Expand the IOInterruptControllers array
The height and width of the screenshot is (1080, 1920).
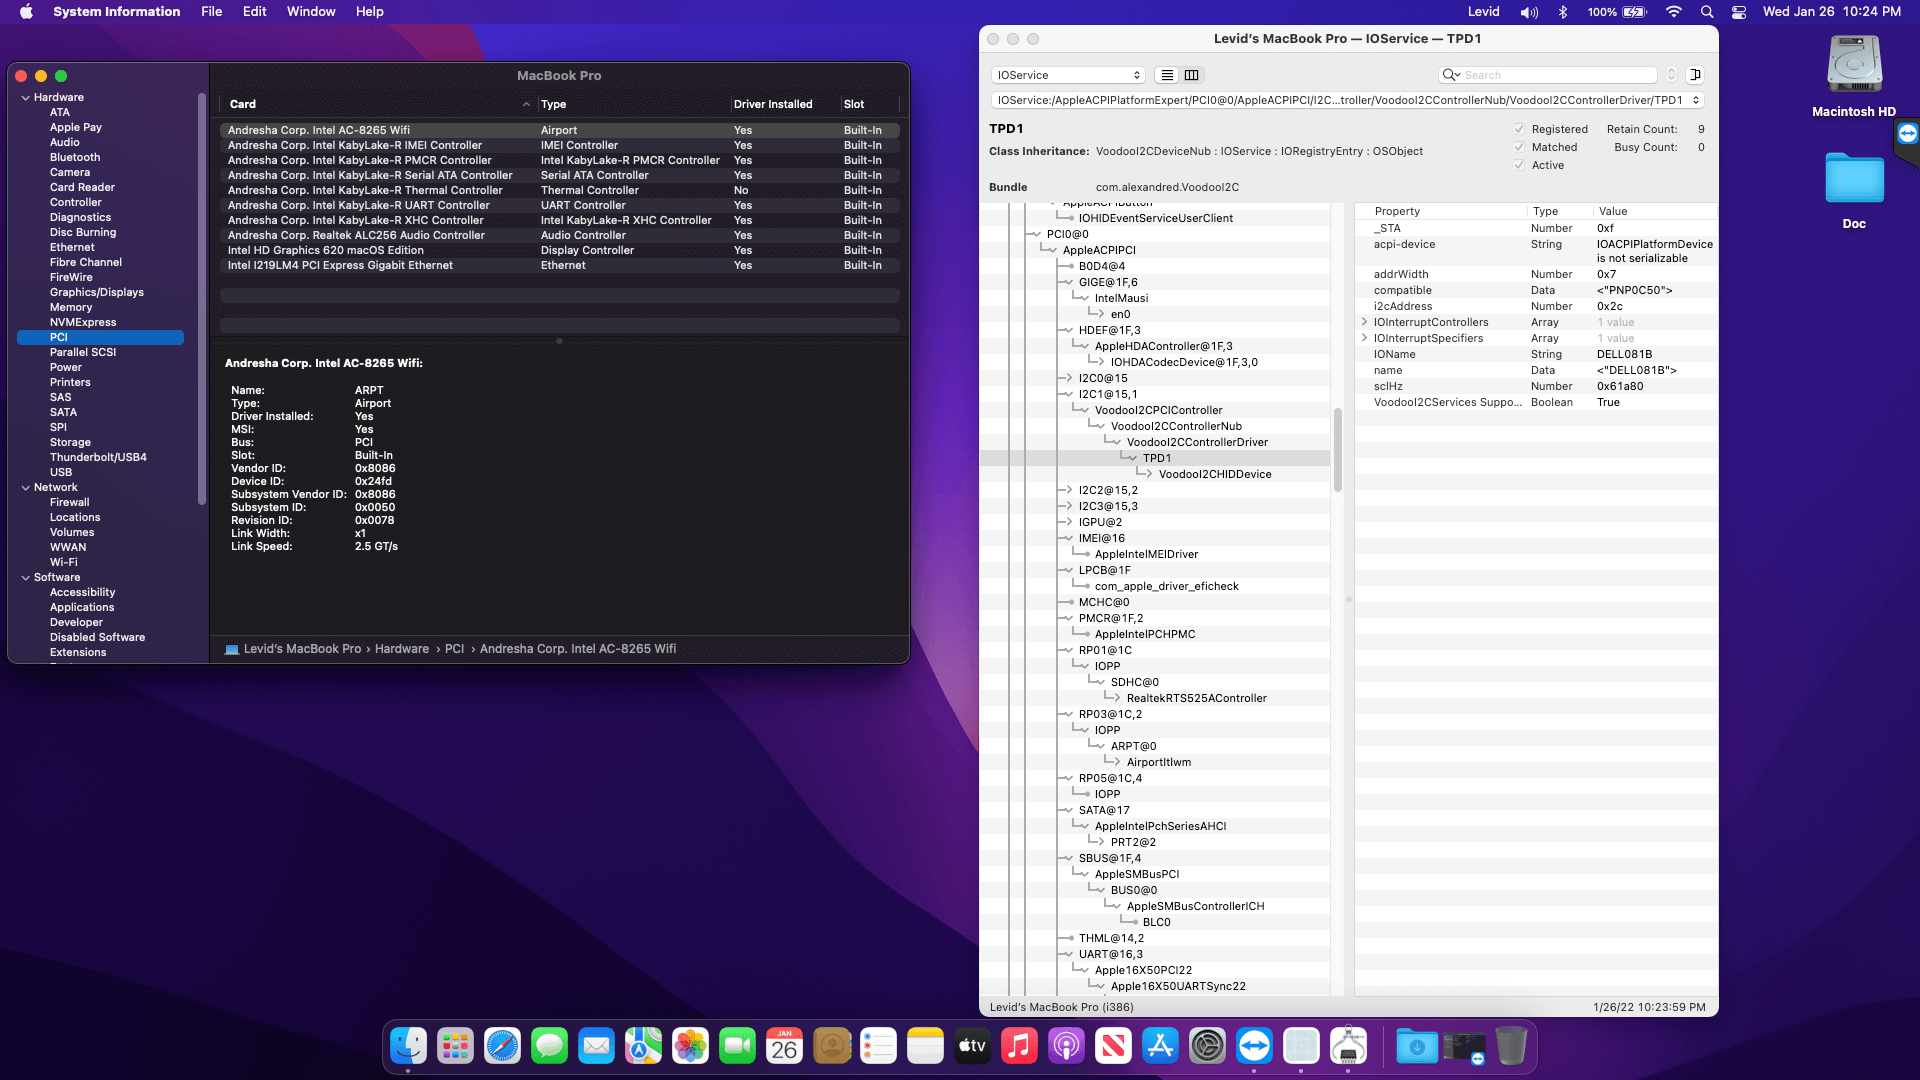click(x=1364, y=322)
